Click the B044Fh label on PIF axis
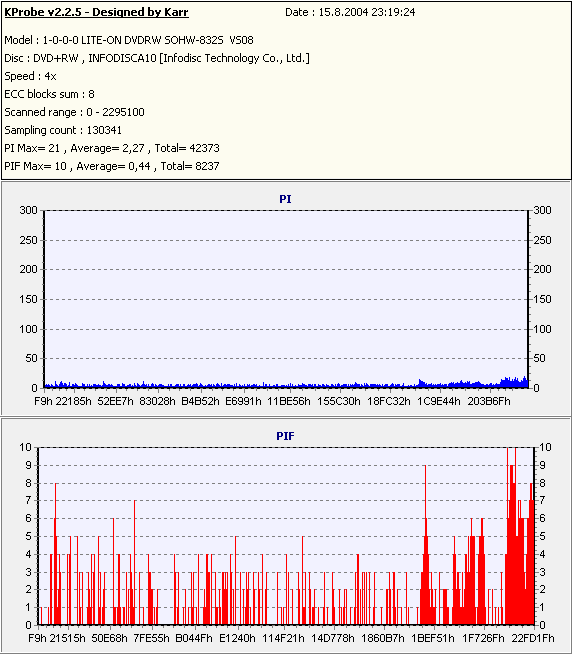 coord(194,638)
